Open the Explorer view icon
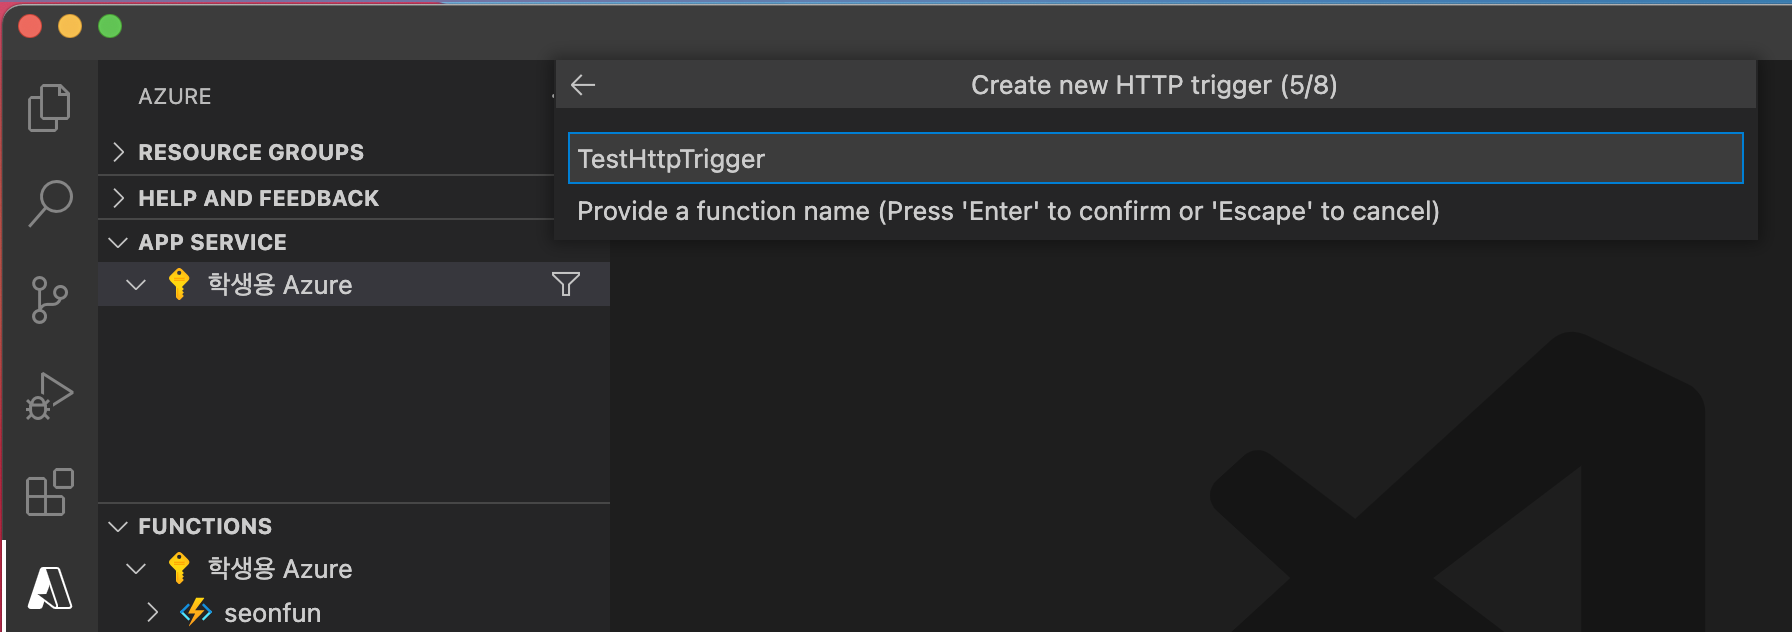The image size is (1792, 632). pos(49,107)
